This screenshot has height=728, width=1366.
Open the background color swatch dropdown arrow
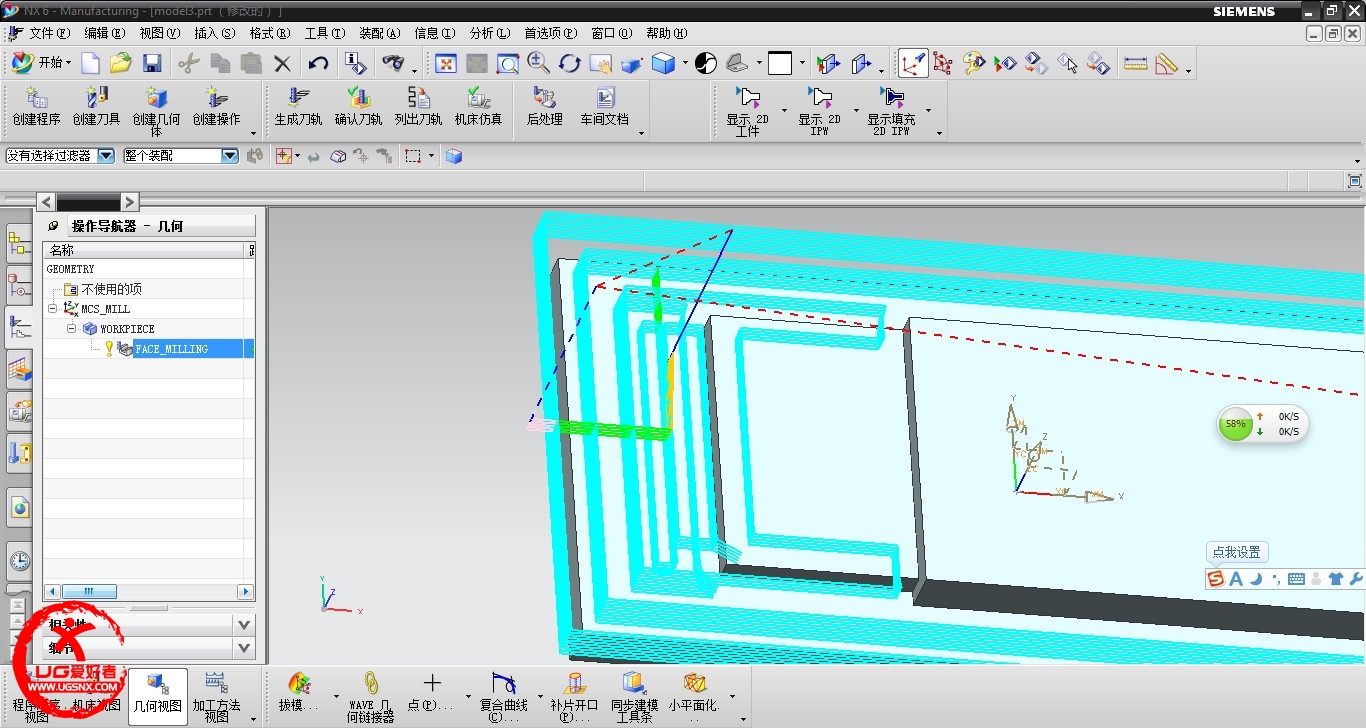[x=802, y=64]
